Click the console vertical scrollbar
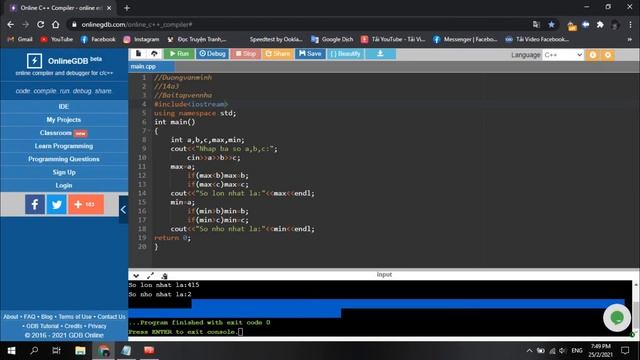This screenshot has width=640, height=360. [x=636, y=309]
